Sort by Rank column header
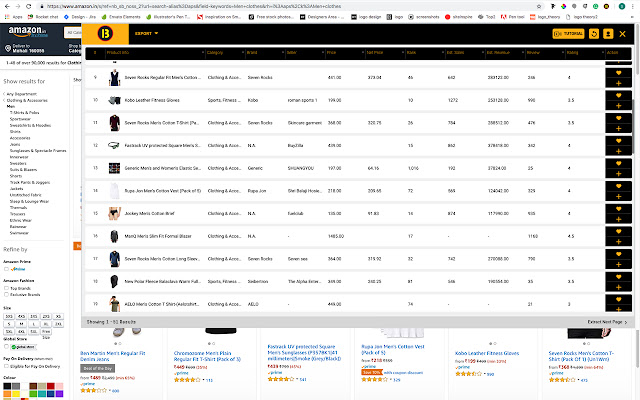The width and height of the screenshot is (640, 400). click(425, 53)
